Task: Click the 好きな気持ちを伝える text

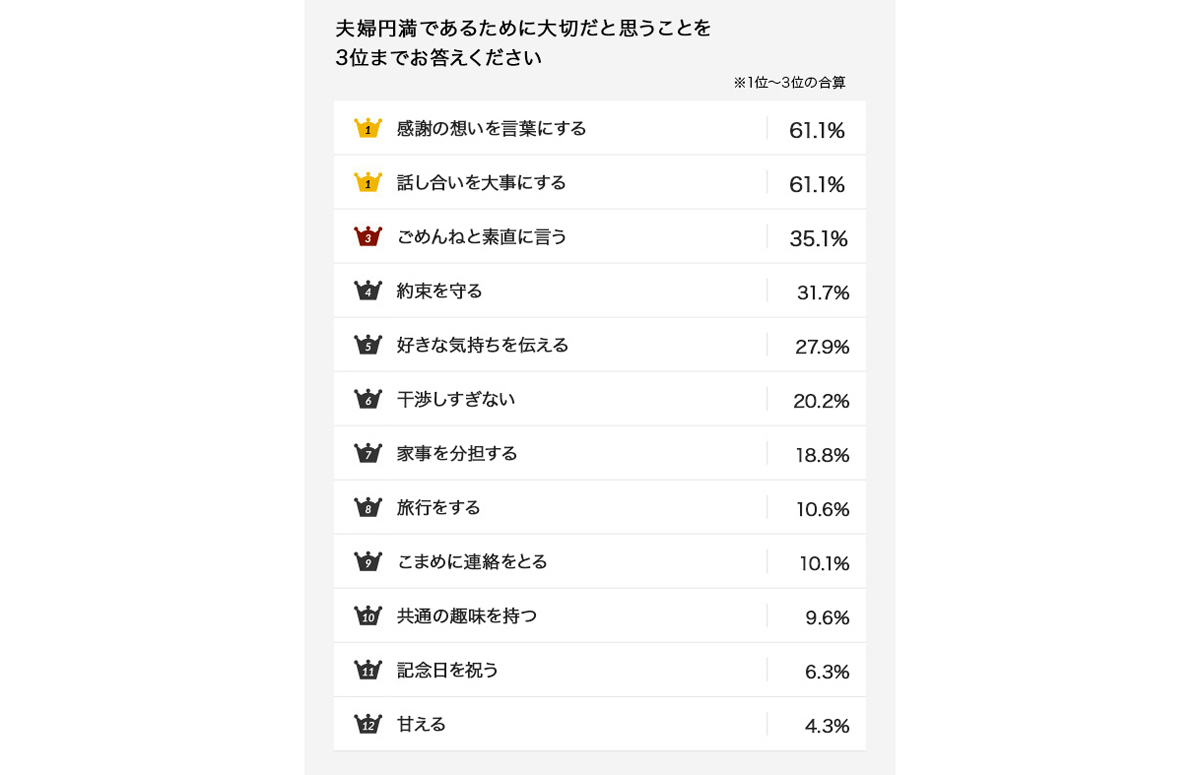Action: (482, 345)
